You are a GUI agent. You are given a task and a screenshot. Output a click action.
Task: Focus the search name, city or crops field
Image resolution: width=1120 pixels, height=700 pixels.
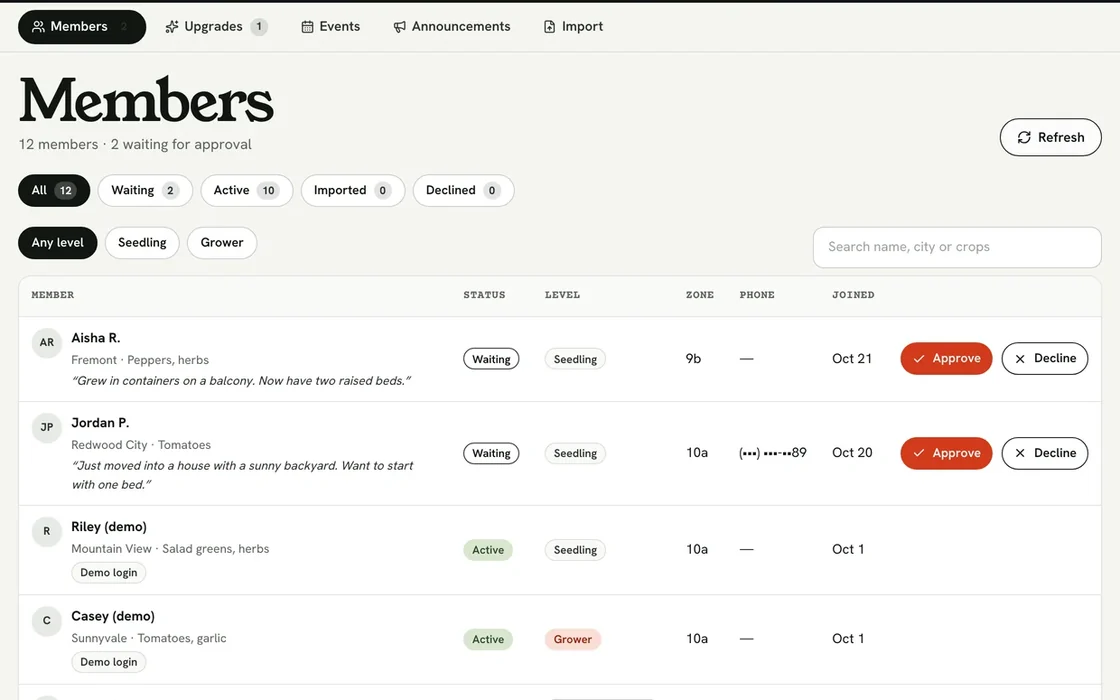(x=957, y=247)
